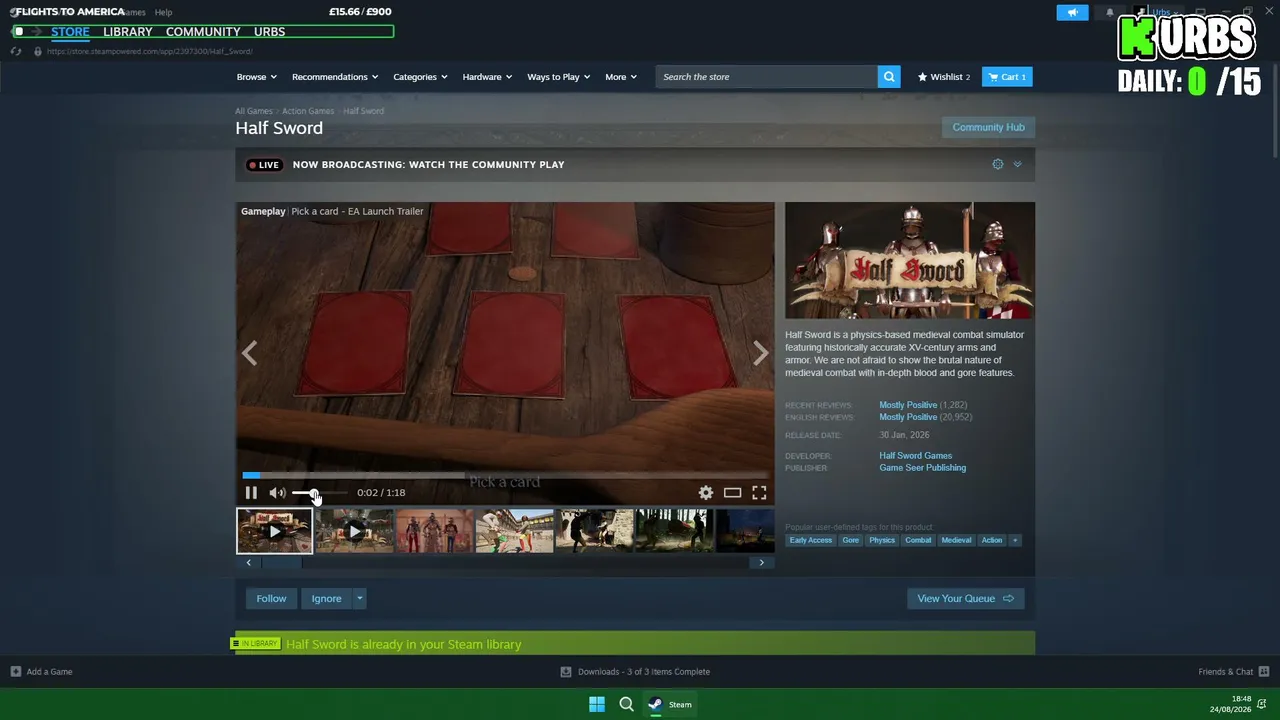Enter fullscreen on the trailer video

[759, 492]
